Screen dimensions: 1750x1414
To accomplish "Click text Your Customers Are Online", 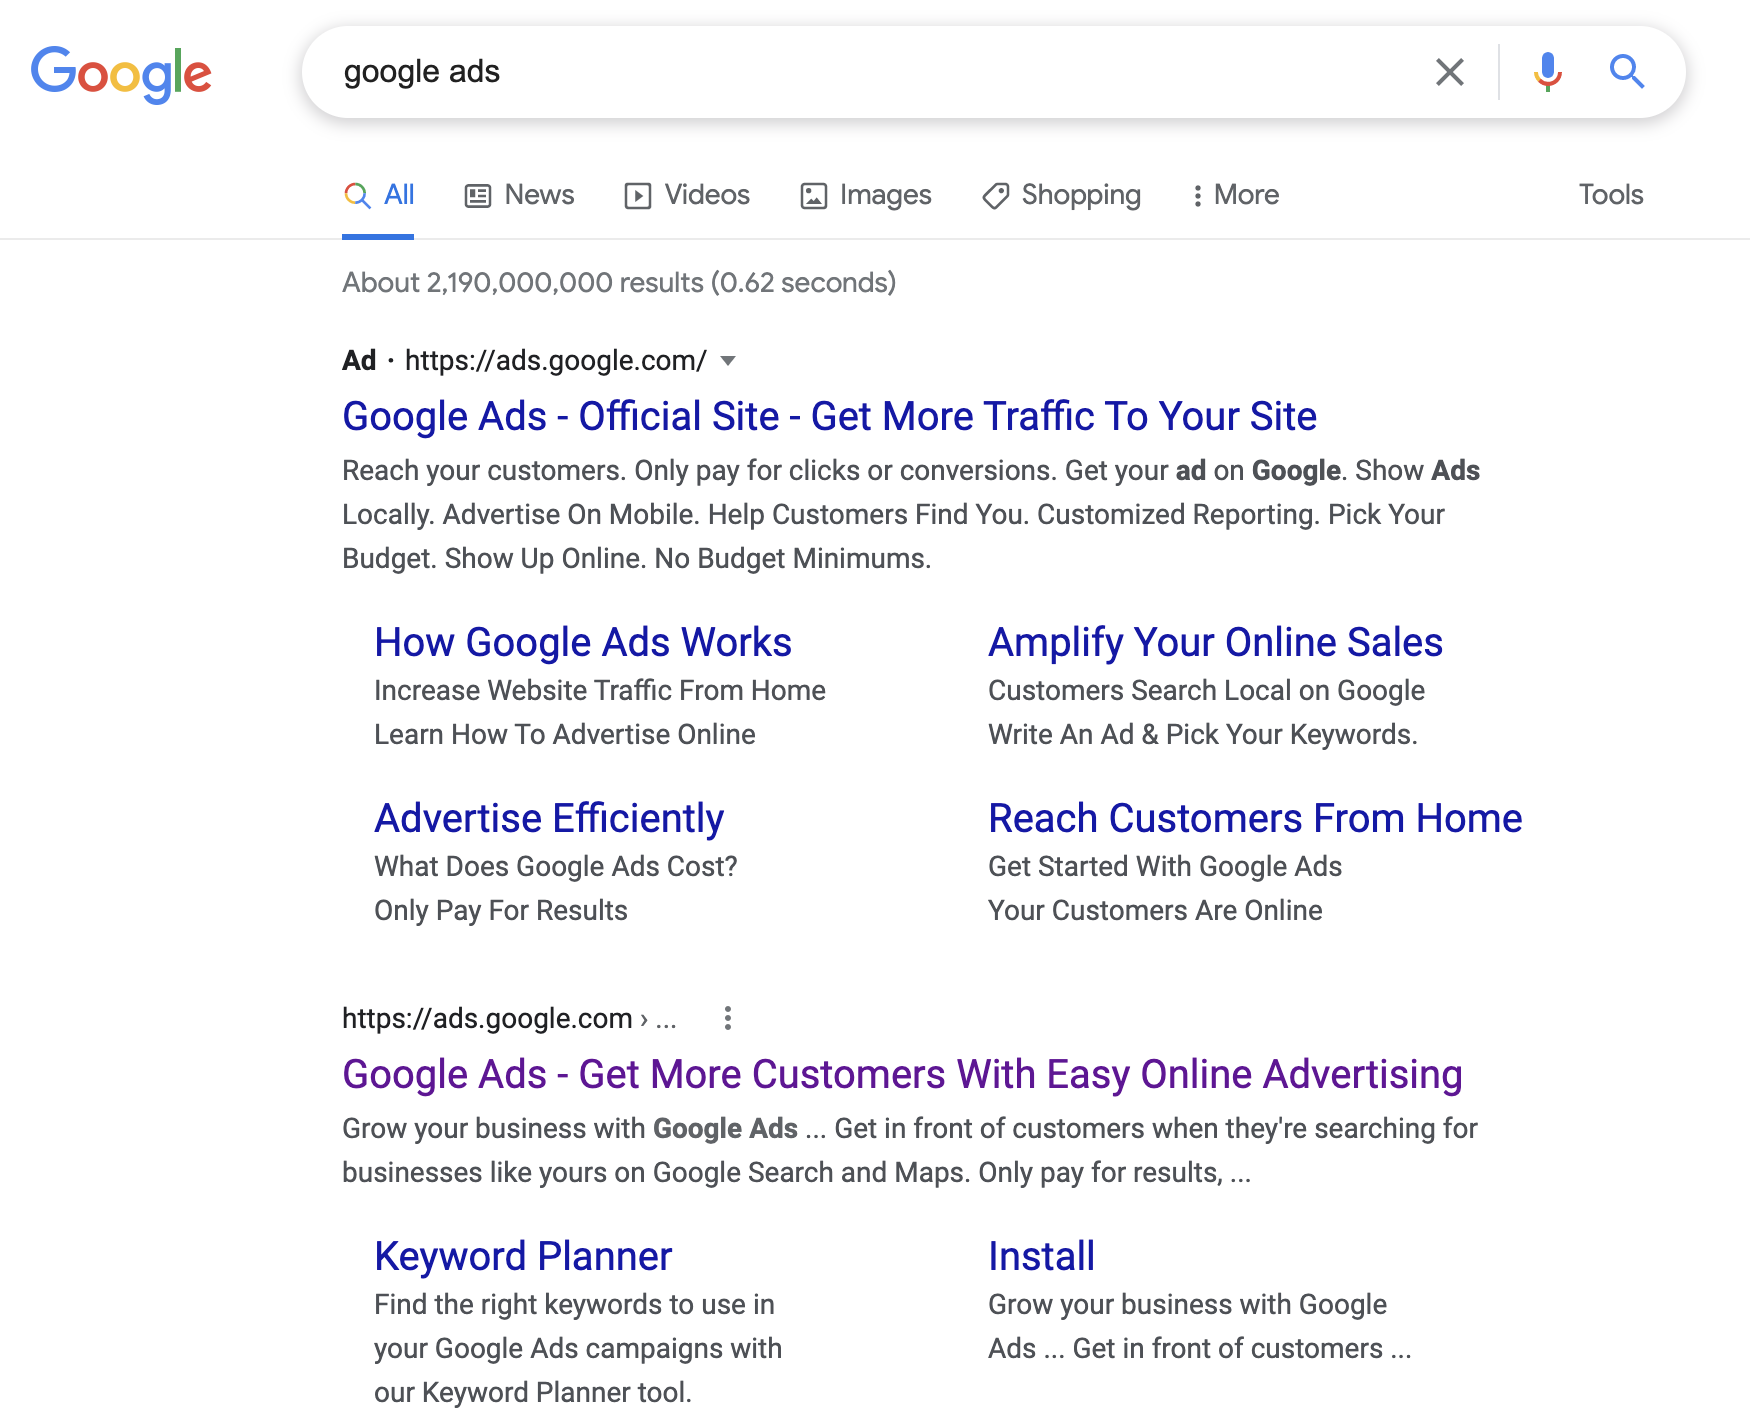I will [1155, 911].
